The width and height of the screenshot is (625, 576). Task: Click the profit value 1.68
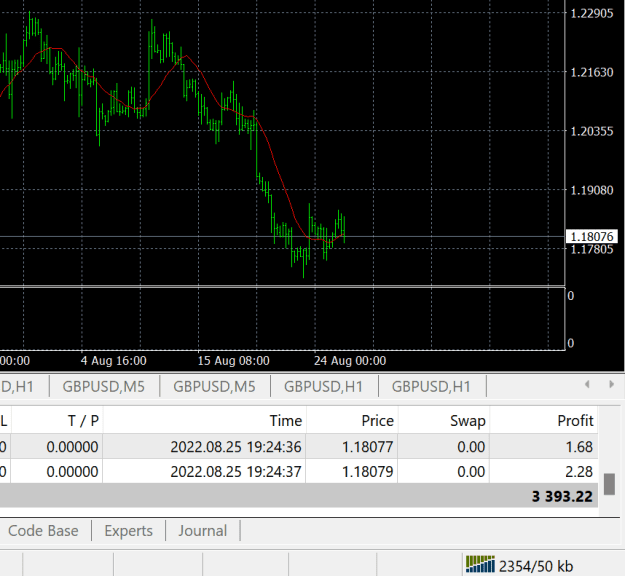point(579,447)
